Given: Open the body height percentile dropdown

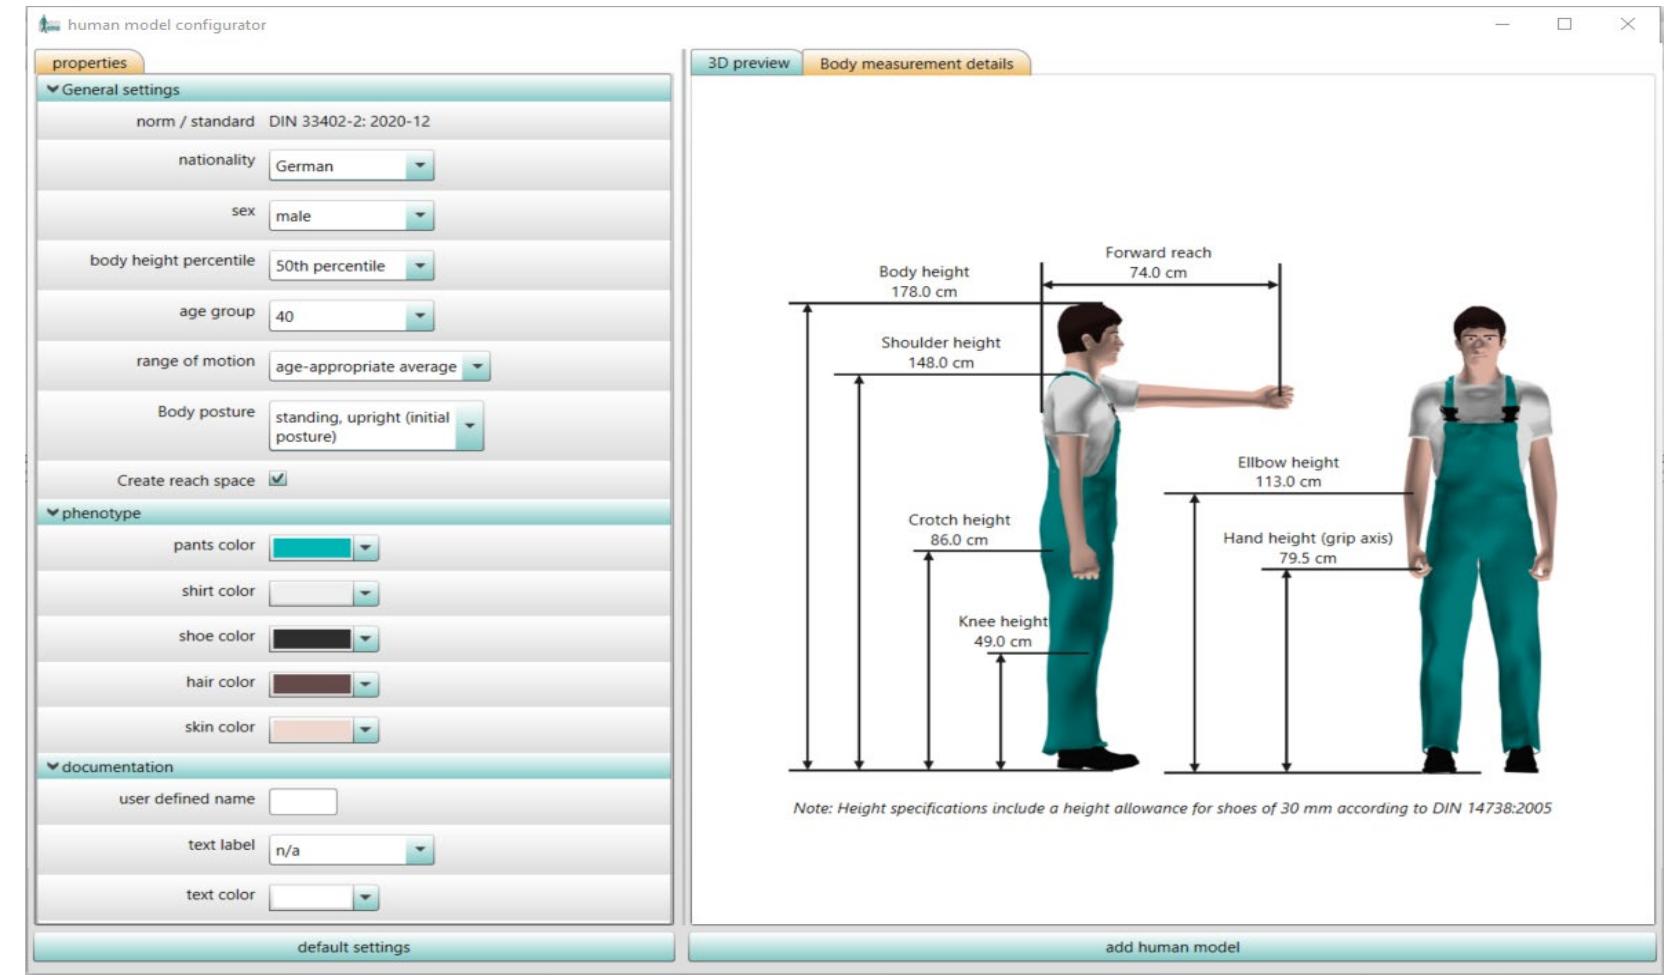Looking at the screenshot, I should (421, 266).
